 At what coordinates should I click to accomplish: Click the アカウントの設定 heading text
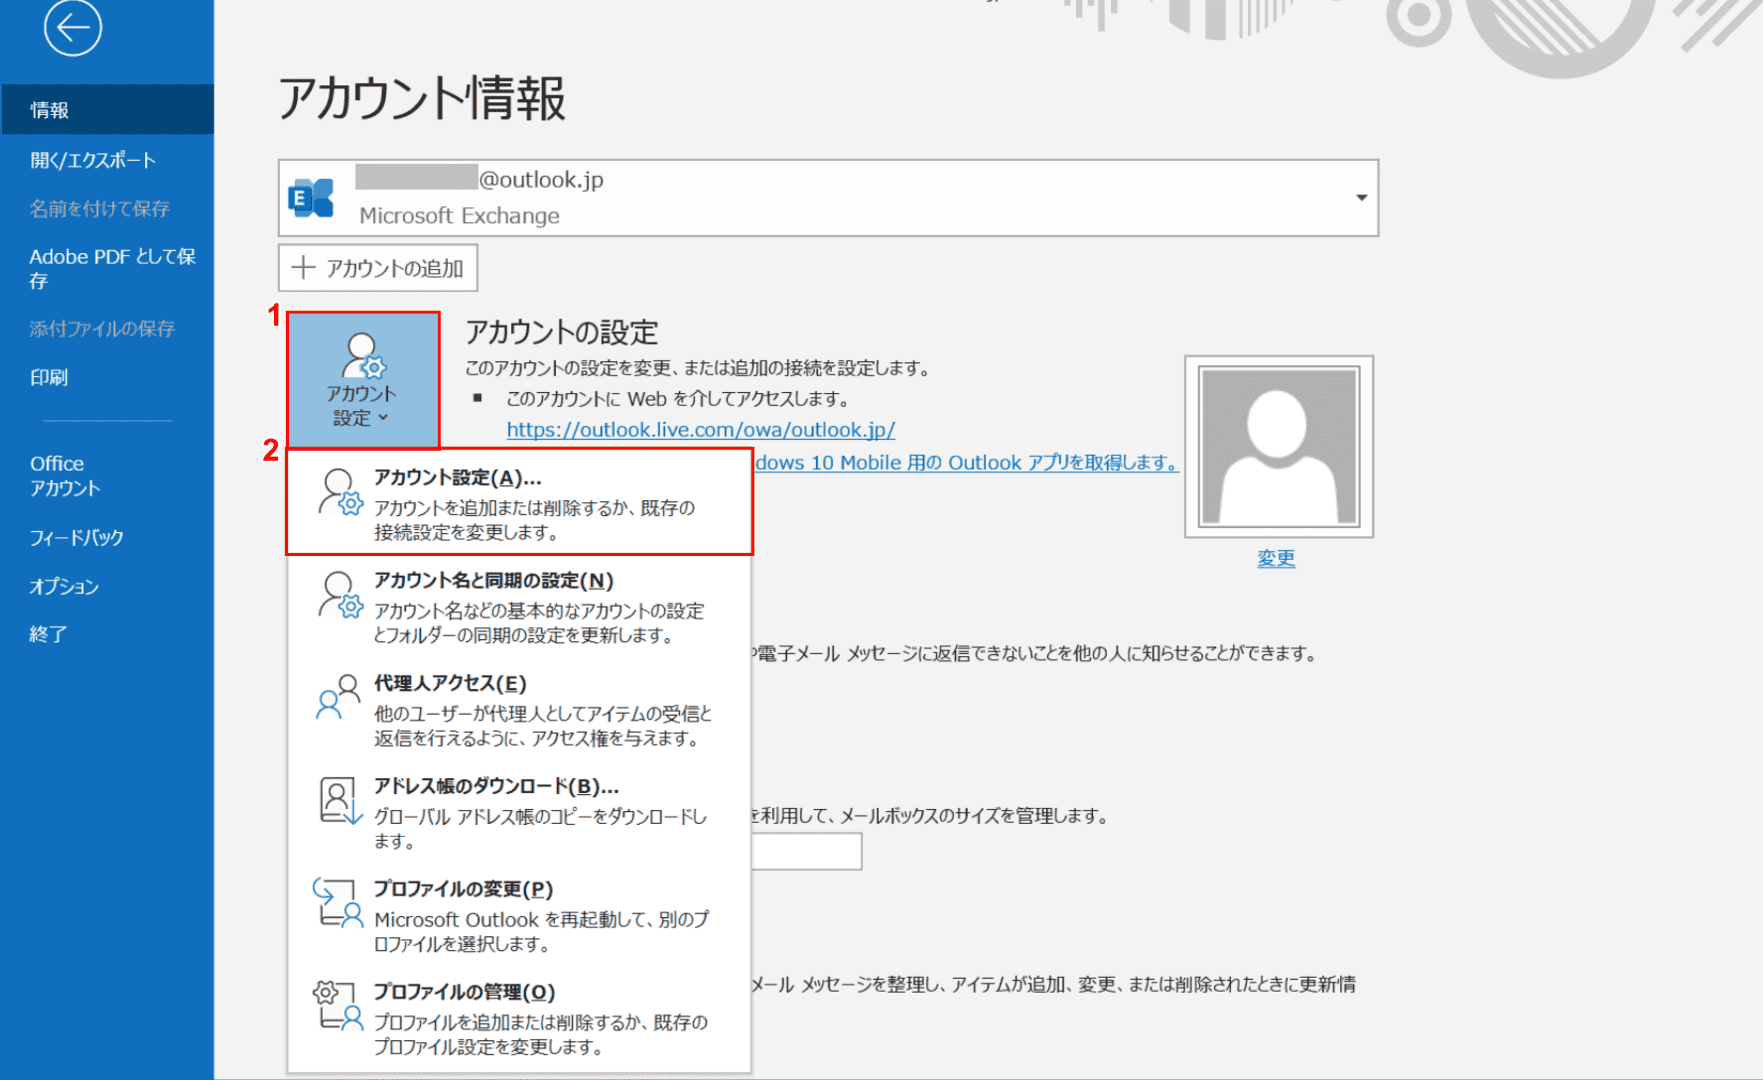[x=562, y=331]
